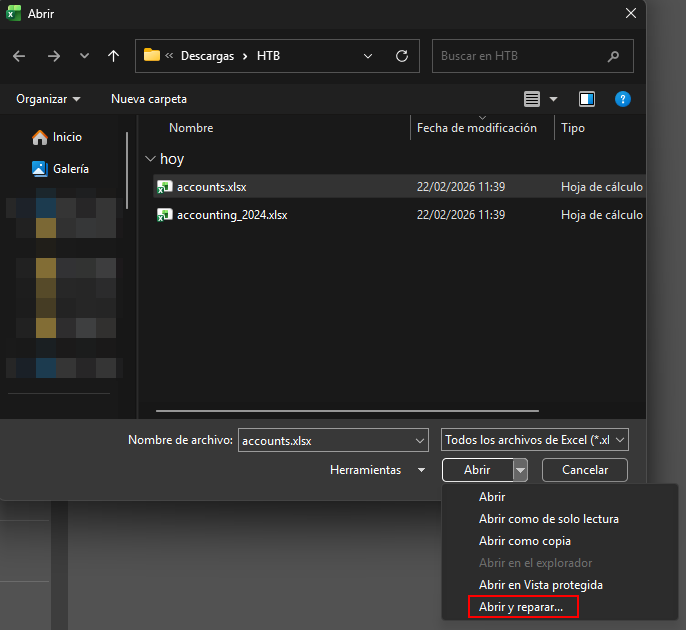Select the accounting_2024.xlsx file
The width and height of the screenshot is (686, 630).
pos(232,214)
